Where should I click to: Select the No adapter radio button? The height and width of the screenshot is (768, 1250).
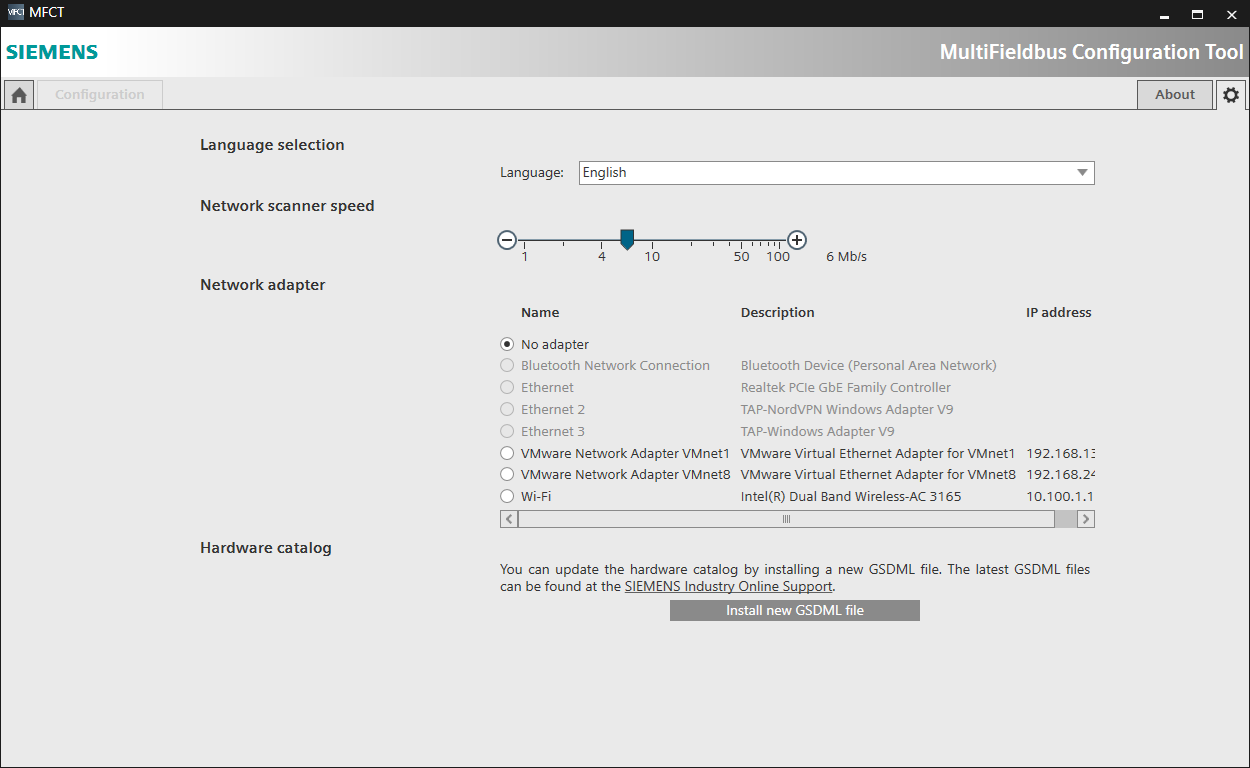pyautogui.click(x=507, y=344)
